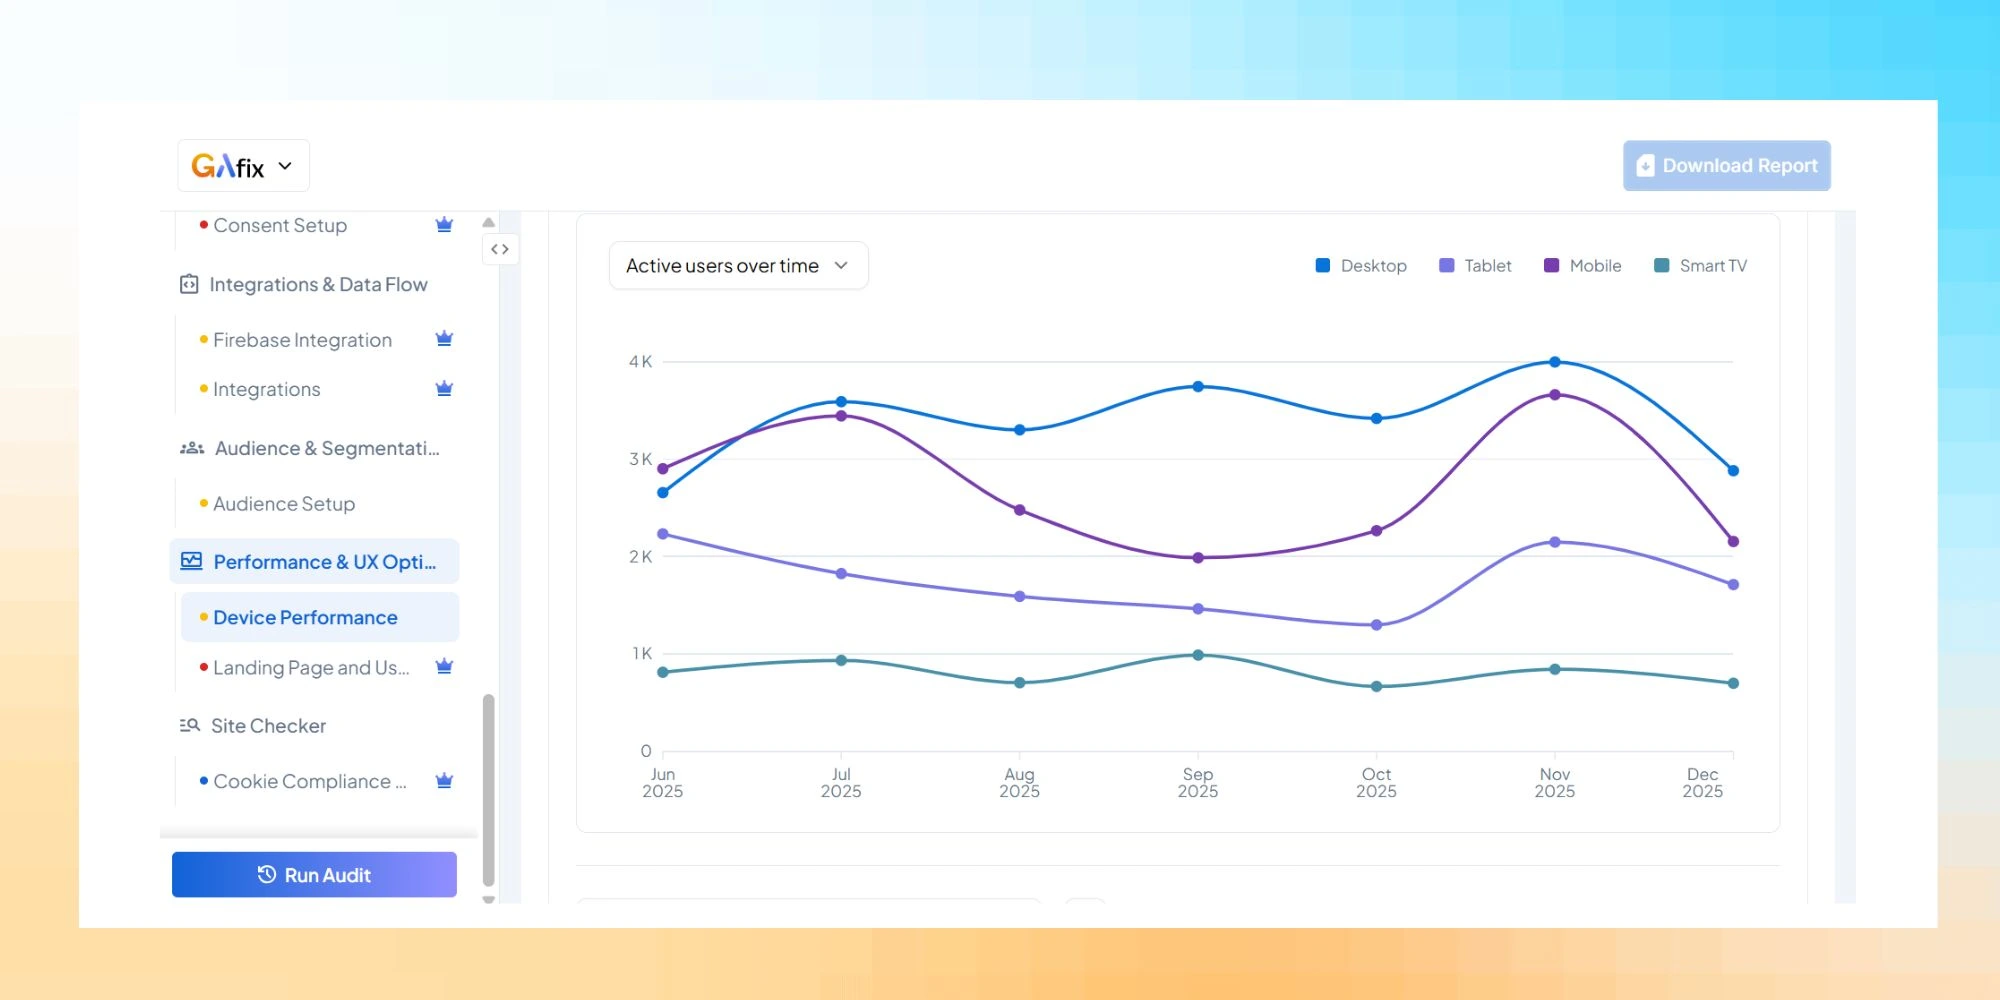The width and height of the screenshot is (2000, 1000).
Task: Click the crown icon next to Firebase Integration
Action: pos(444,339)
